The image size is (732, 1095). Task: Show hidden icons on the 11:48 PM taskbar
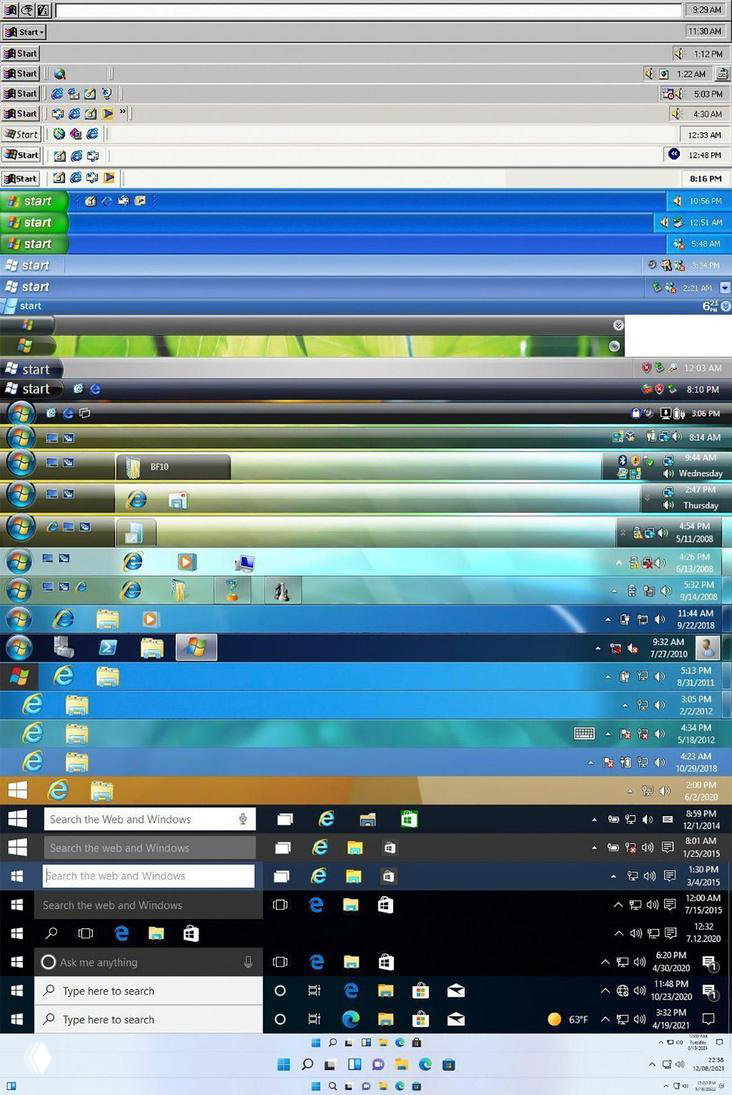[x=605, y=991]
